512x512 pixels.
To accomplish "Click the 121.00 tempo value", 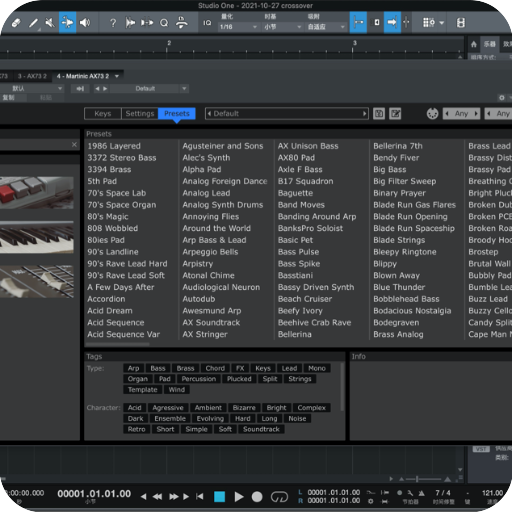I will tap(492, 493).
